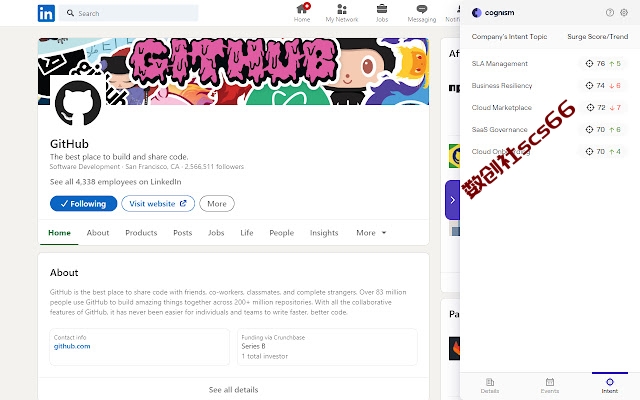640x400 pixels.
Task: Expand the More dropdown in the tab bar
Action: coord(371,233)
